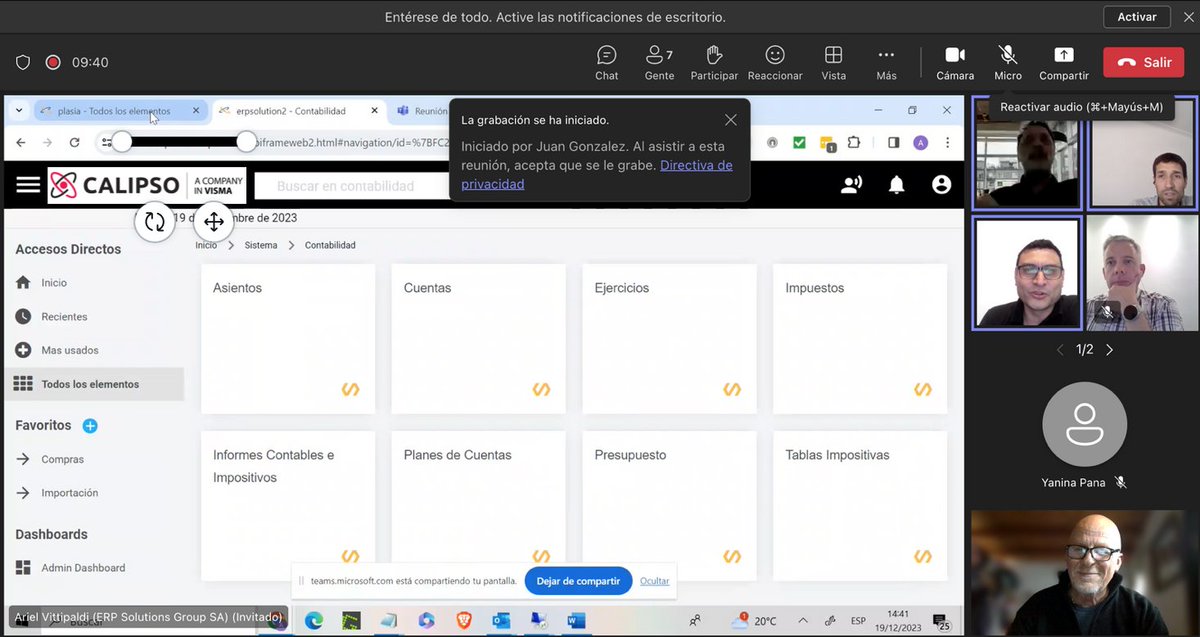Toggle screen sharing with Compartir

1062,62
